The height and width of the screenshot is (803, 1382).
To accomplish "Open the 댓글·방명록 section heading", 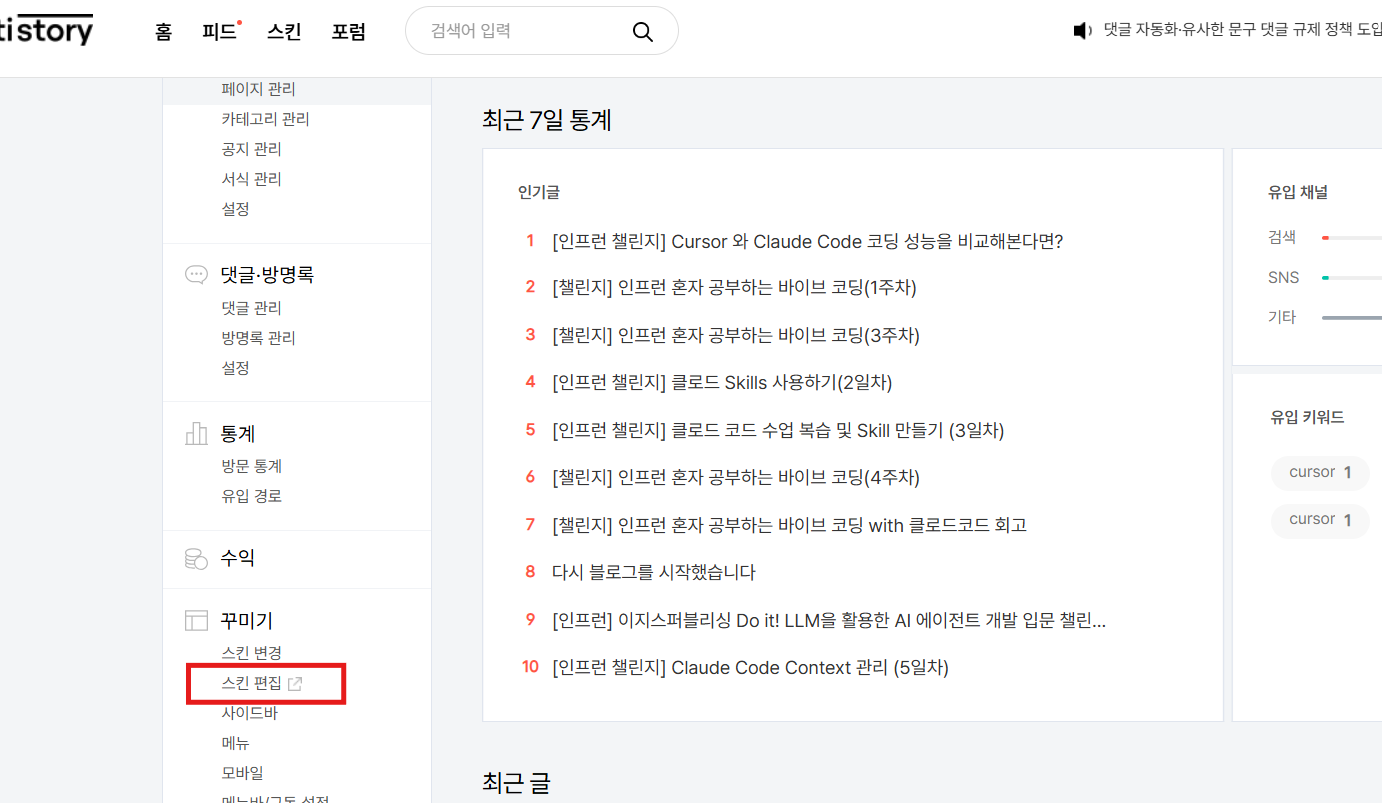I will (267, 274).
